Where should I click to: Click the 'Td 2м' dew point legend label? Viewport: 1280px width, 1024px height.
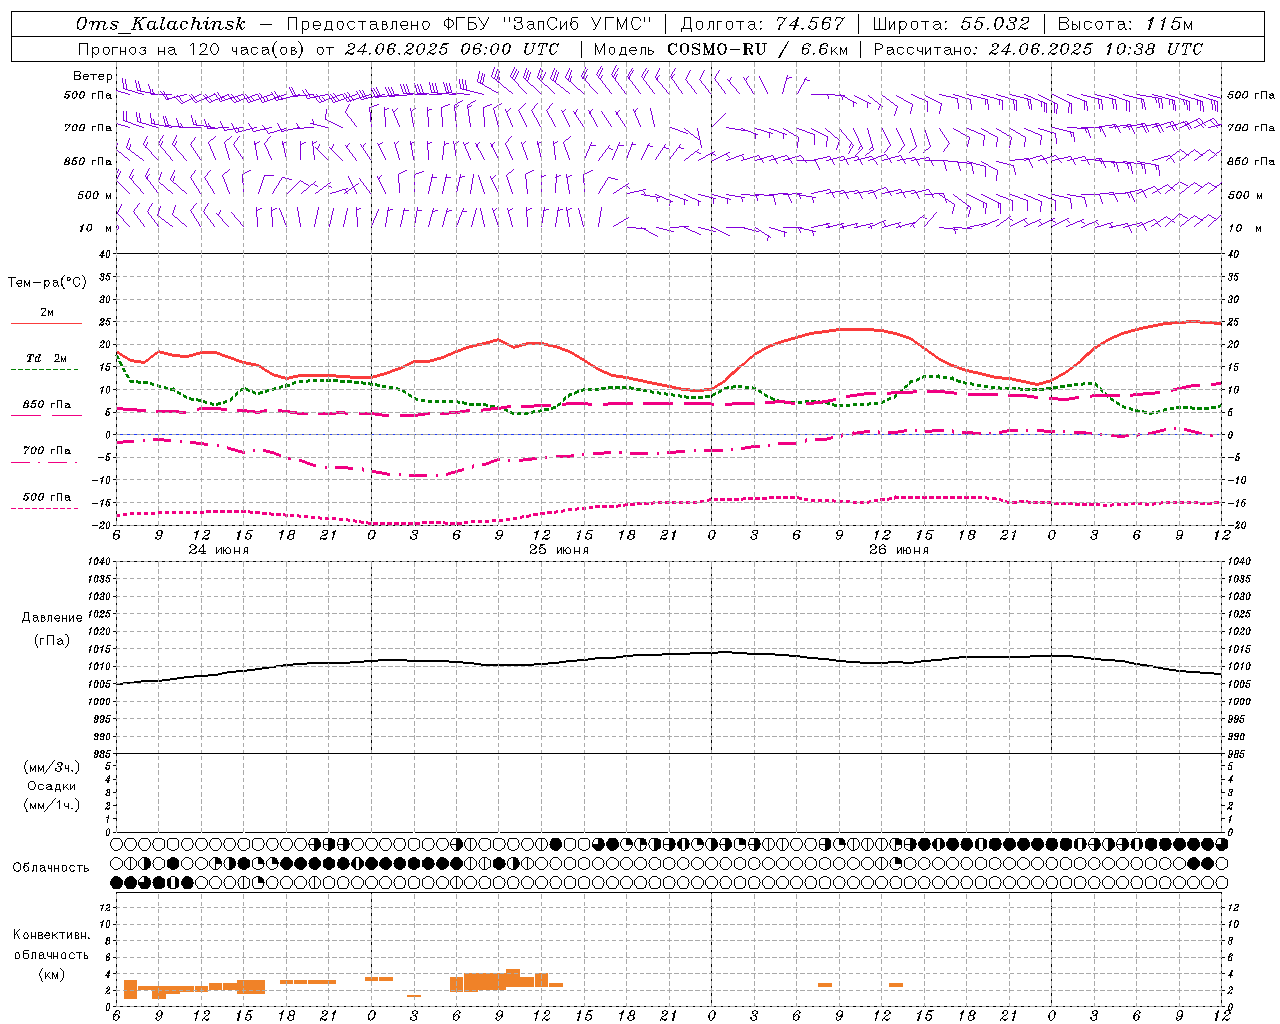pyautogui.click(x=46, y=358)
